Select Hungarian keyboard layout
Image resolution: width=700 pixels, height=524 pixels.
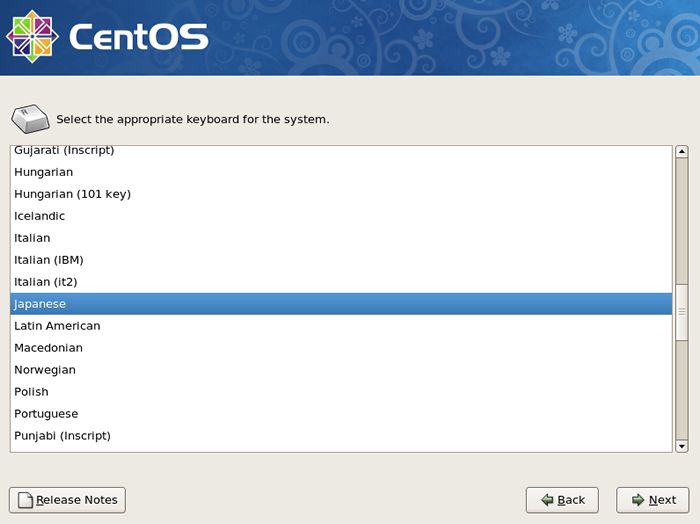(x=341, y=172)
